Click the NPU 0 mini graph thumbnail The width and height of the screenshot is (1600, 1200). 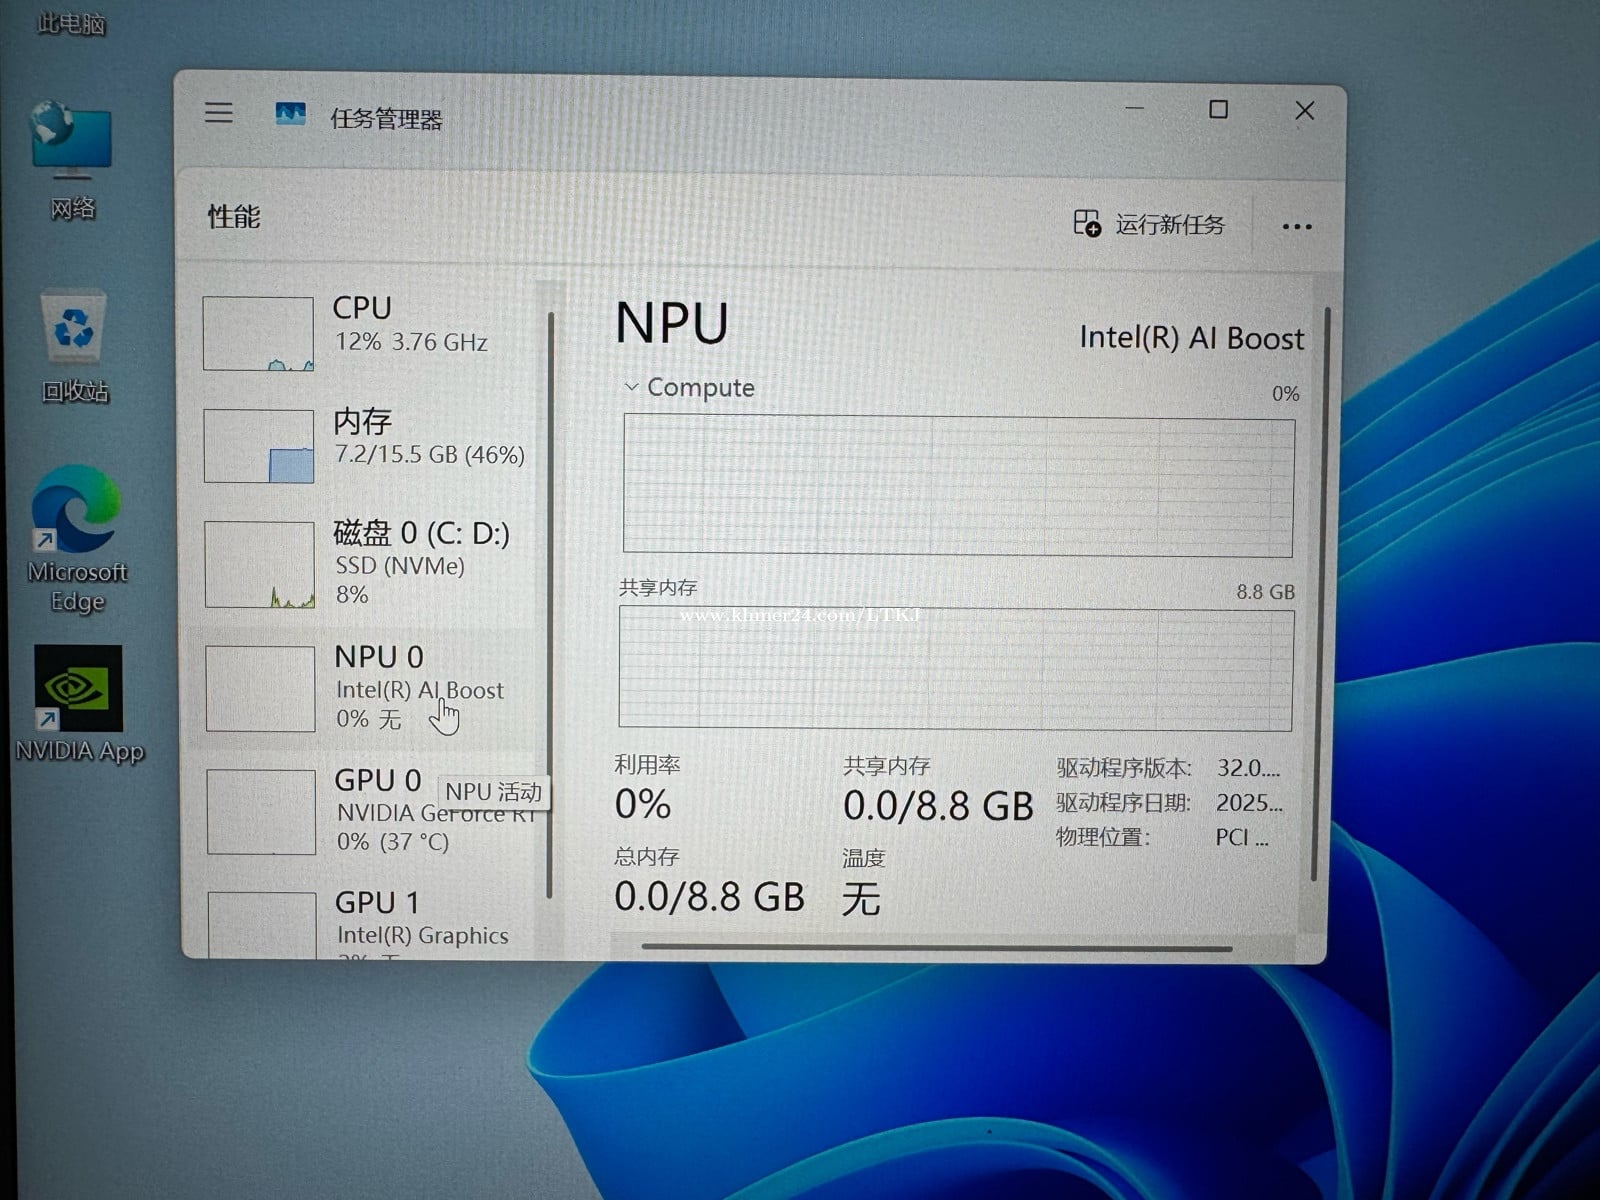click(260, 688)
